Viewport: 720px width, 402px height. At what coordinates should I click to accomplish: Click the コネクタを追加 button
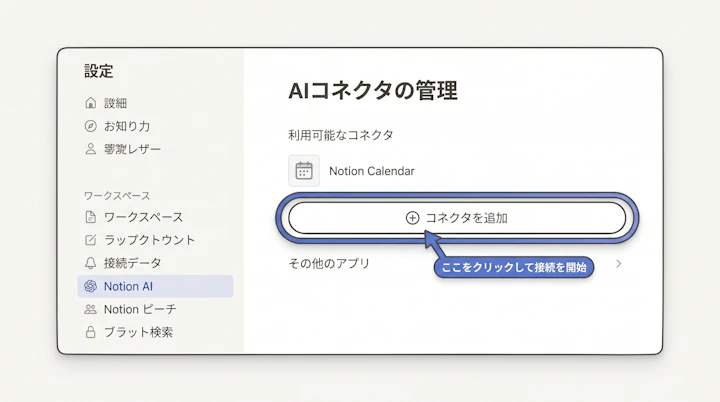point(457,218)
